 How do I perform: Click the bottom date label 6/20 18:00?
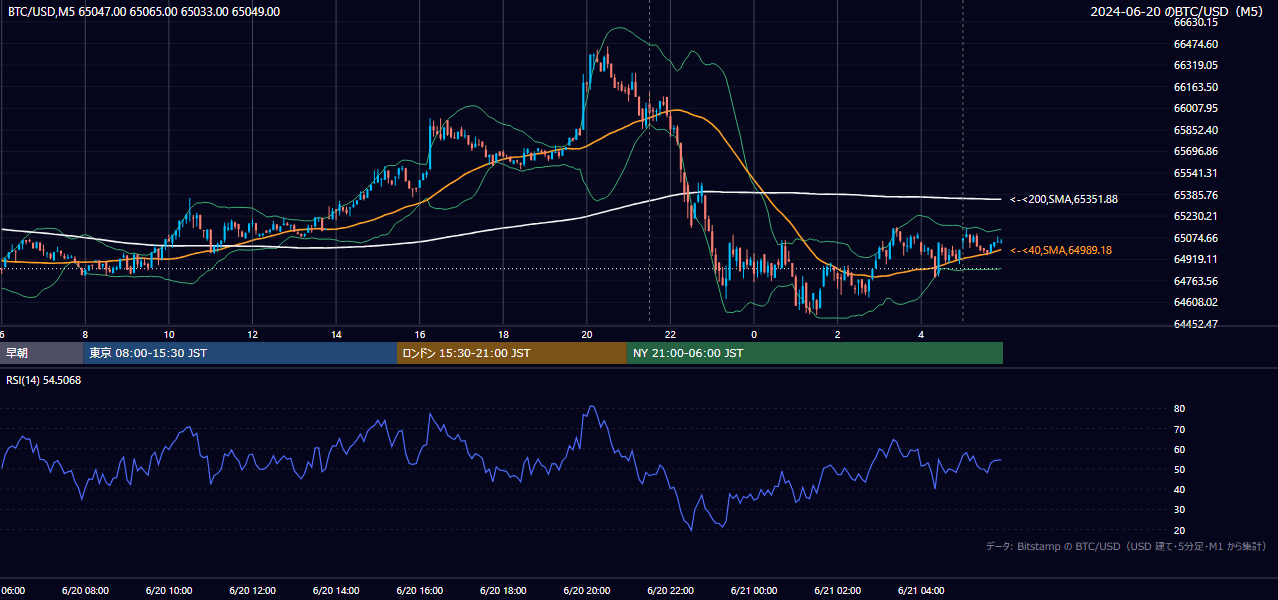click(504, 591)
